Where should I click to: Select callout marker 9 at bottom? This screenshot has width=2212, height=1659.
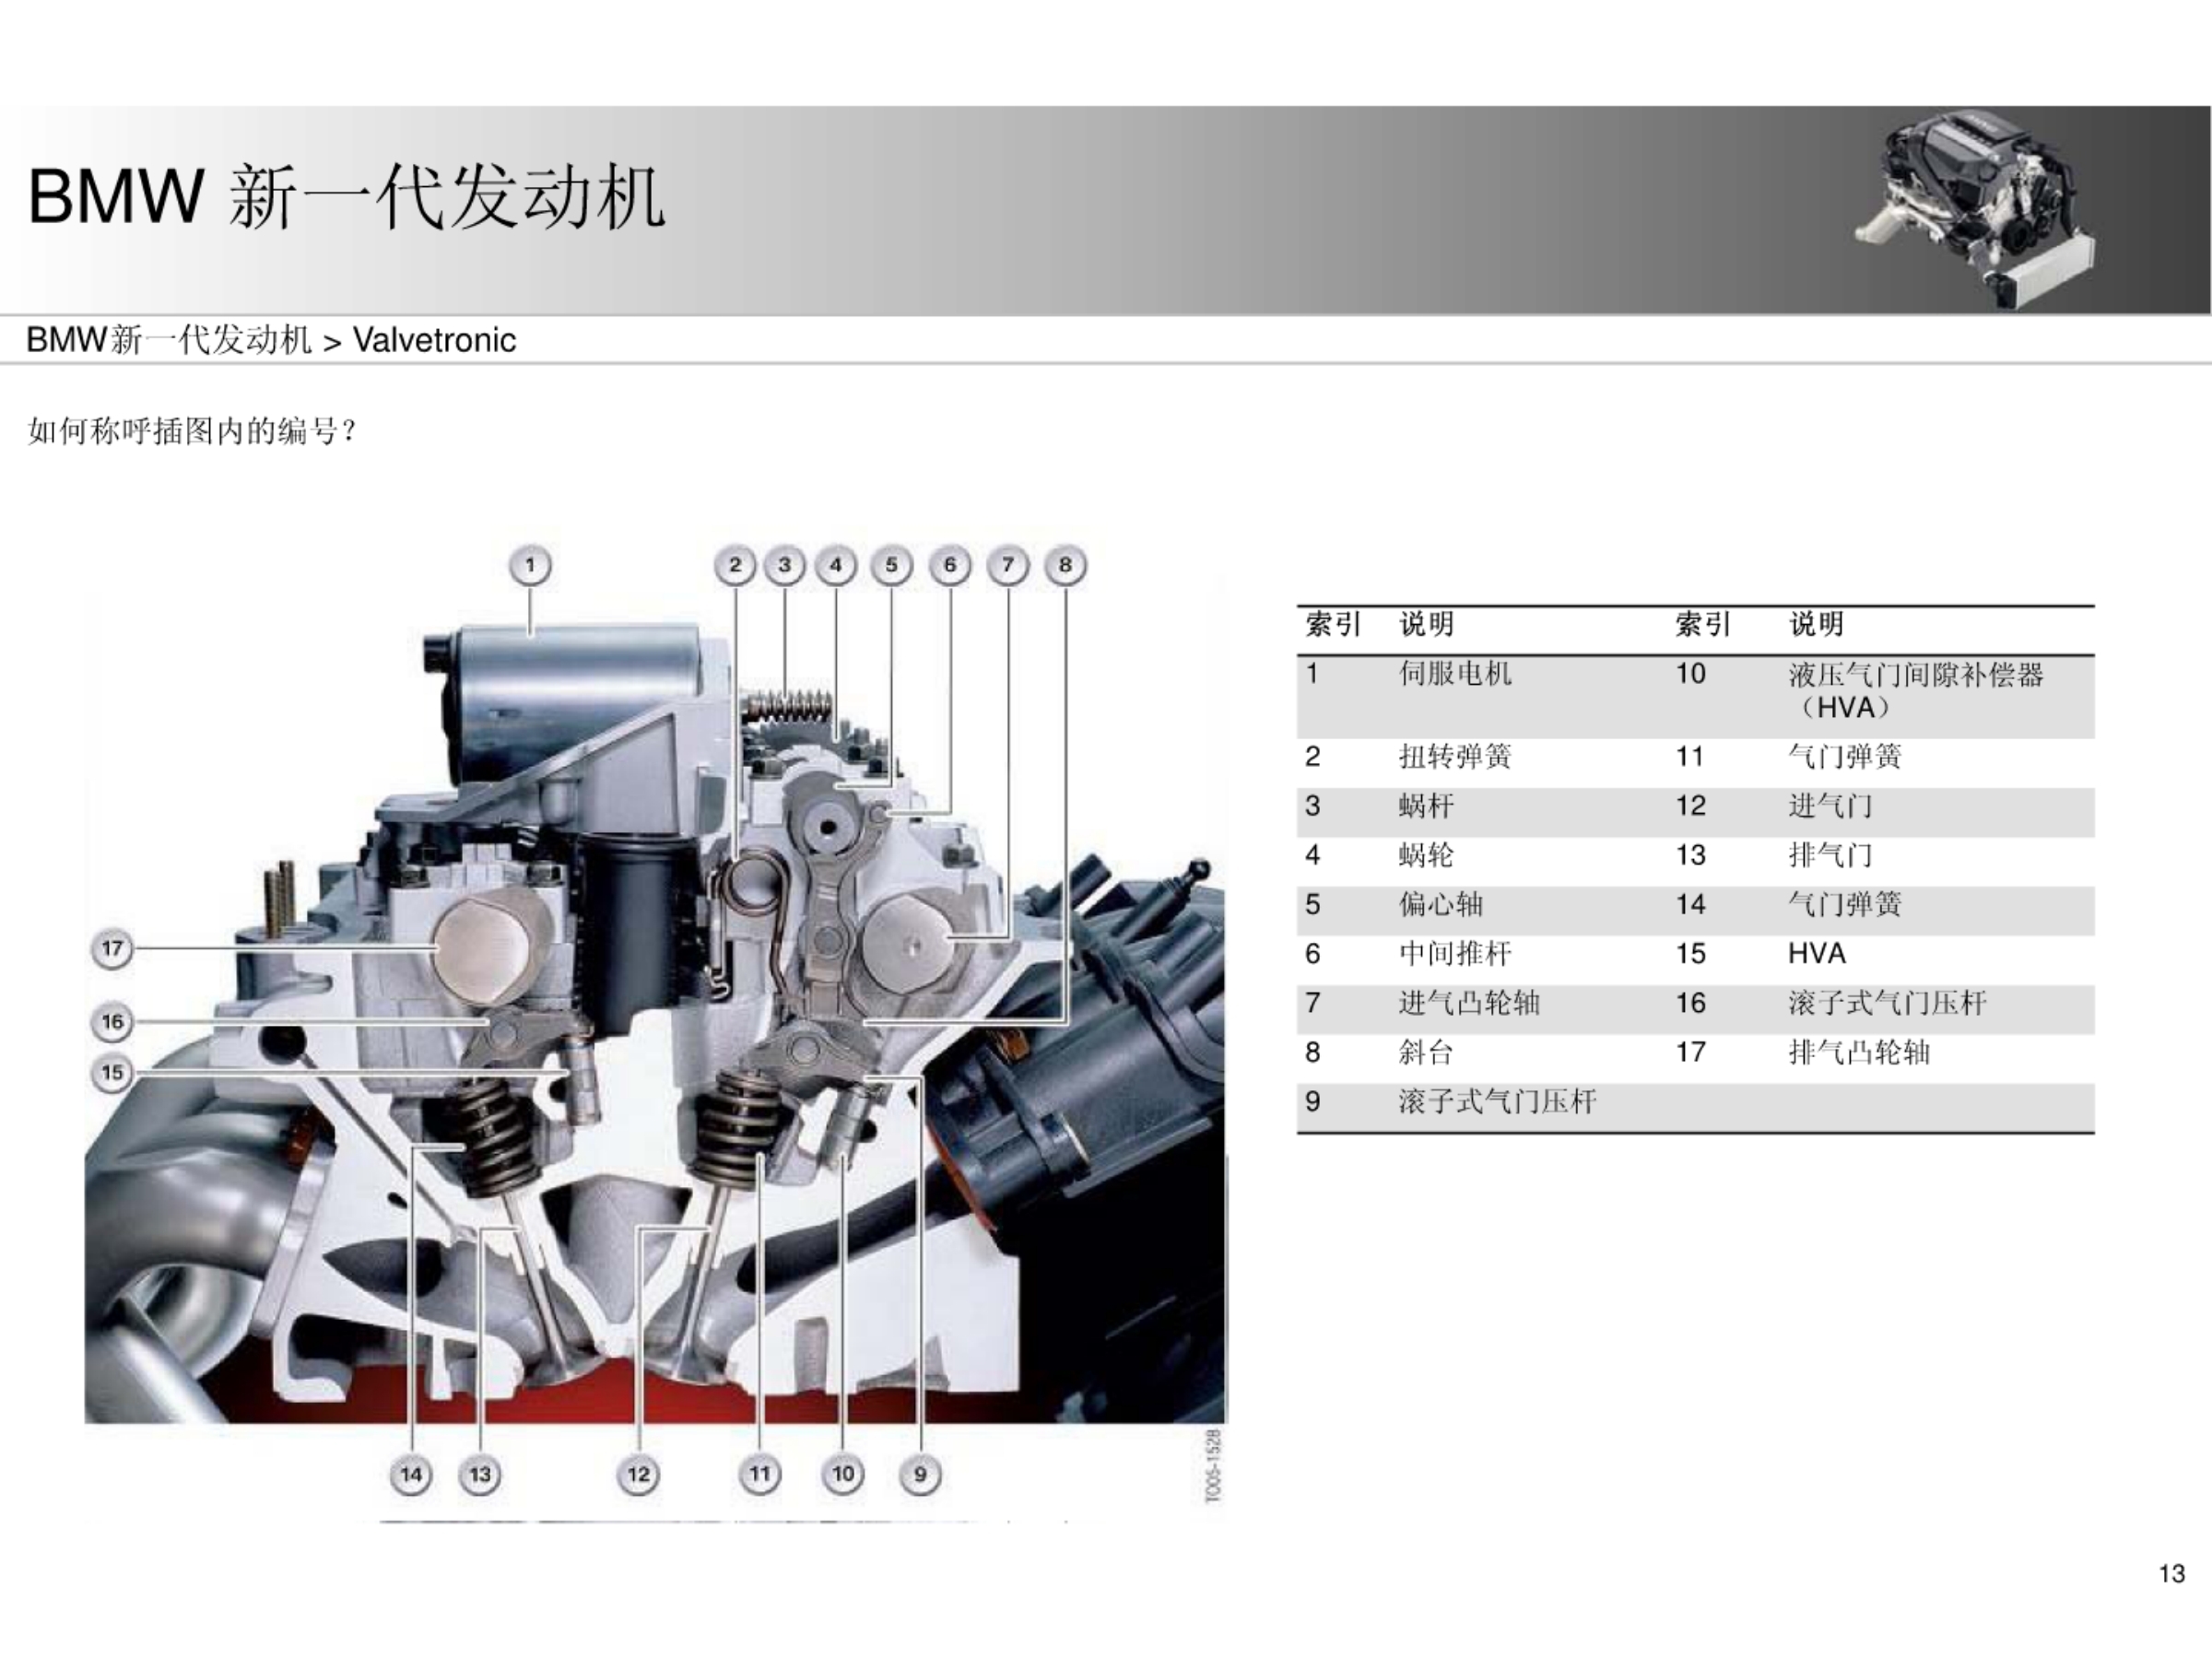click(x=920, y=1474)
